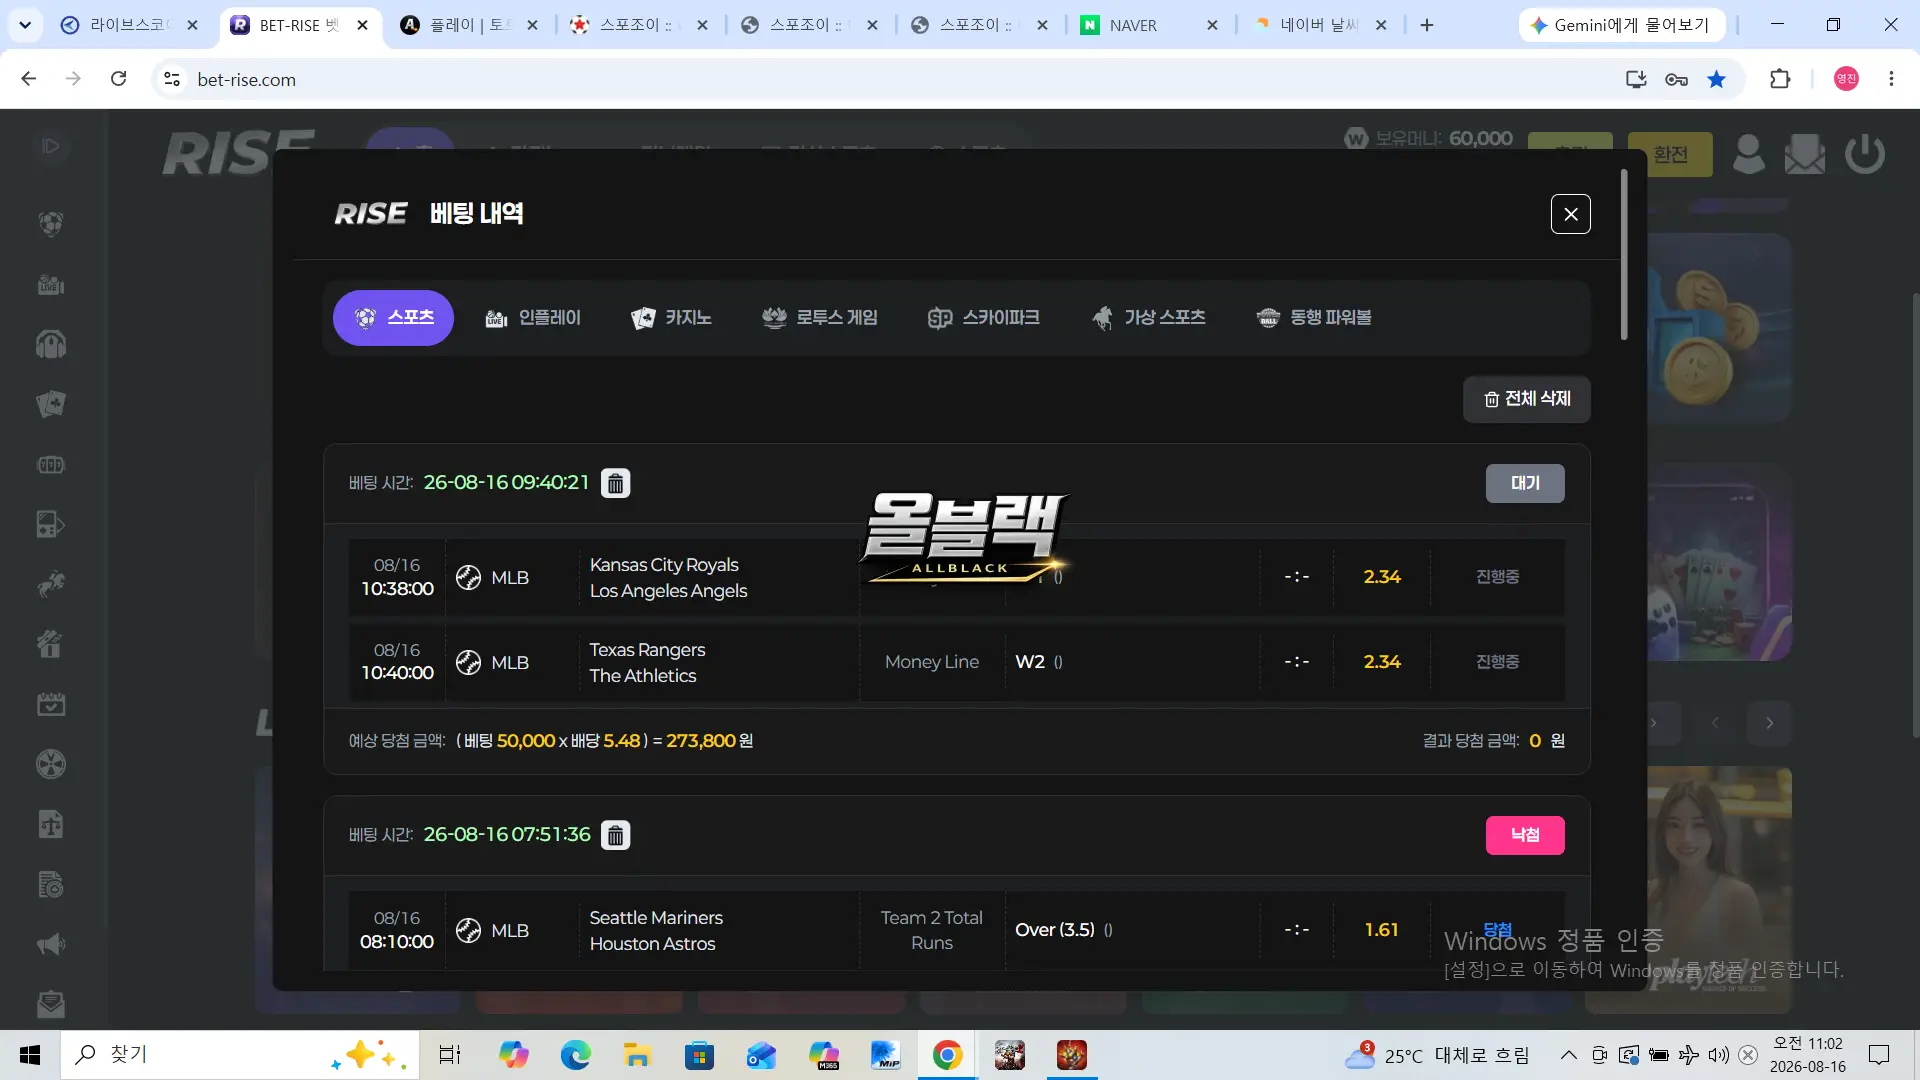Screen dimensions: 1920x1080
Task: Click the 273,800 expected winnings amount
Action: point(701,741)
